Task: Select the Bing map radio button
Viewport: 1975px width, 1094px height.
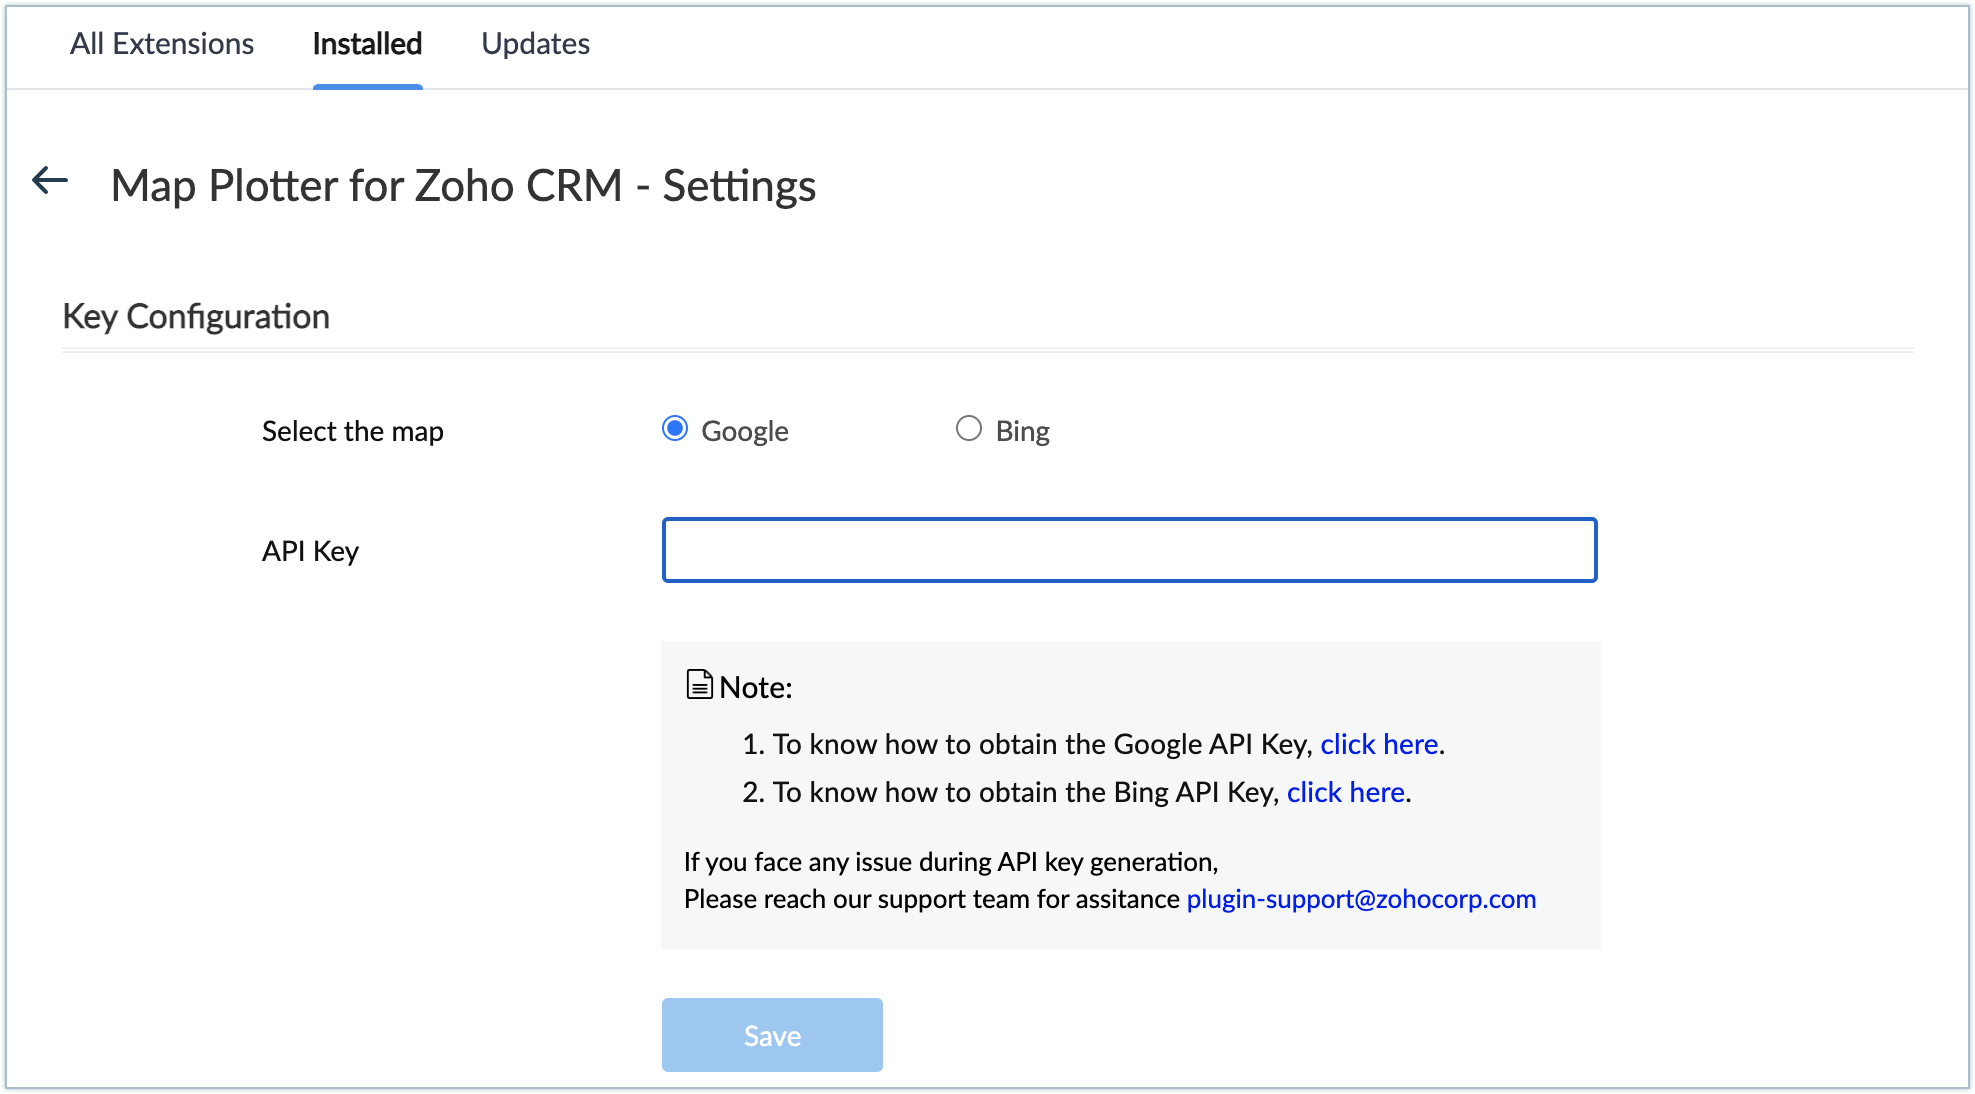Action: point(968,429)
